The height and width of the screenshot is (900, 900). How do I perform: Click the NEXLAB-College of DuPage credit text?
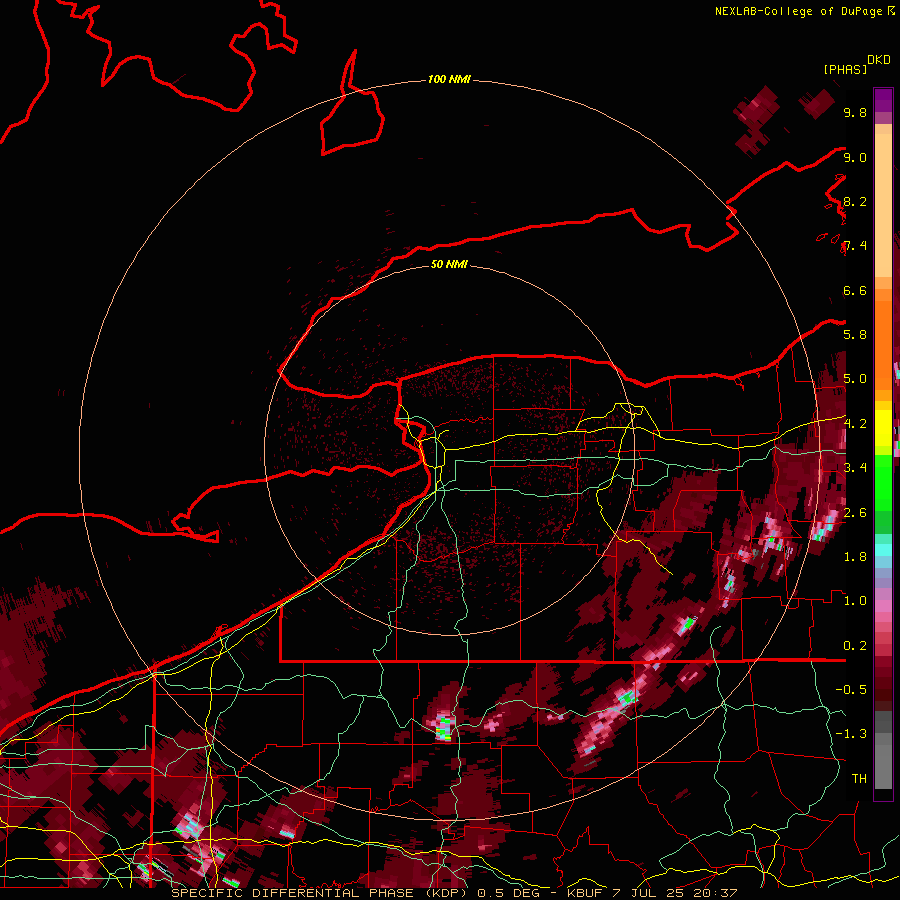click(800, 11)
